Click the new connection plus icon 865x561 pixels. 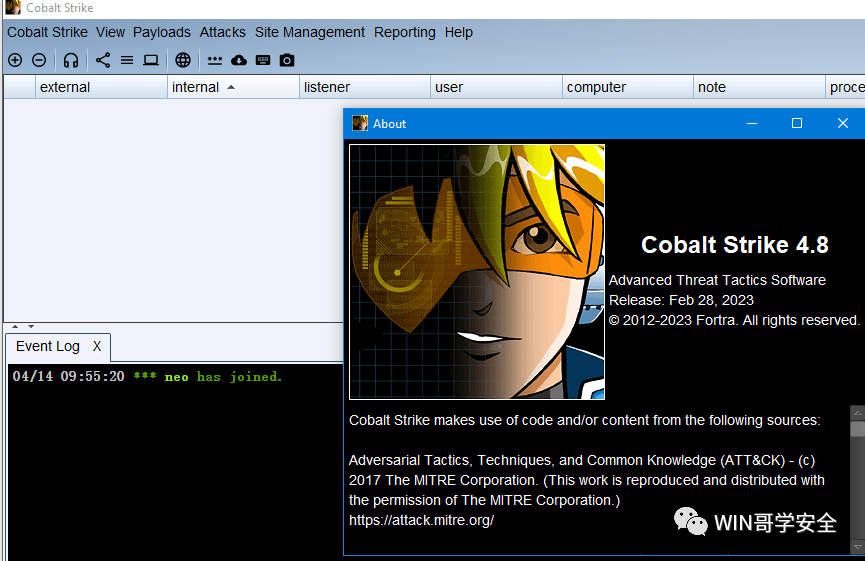tap(15, 60)
